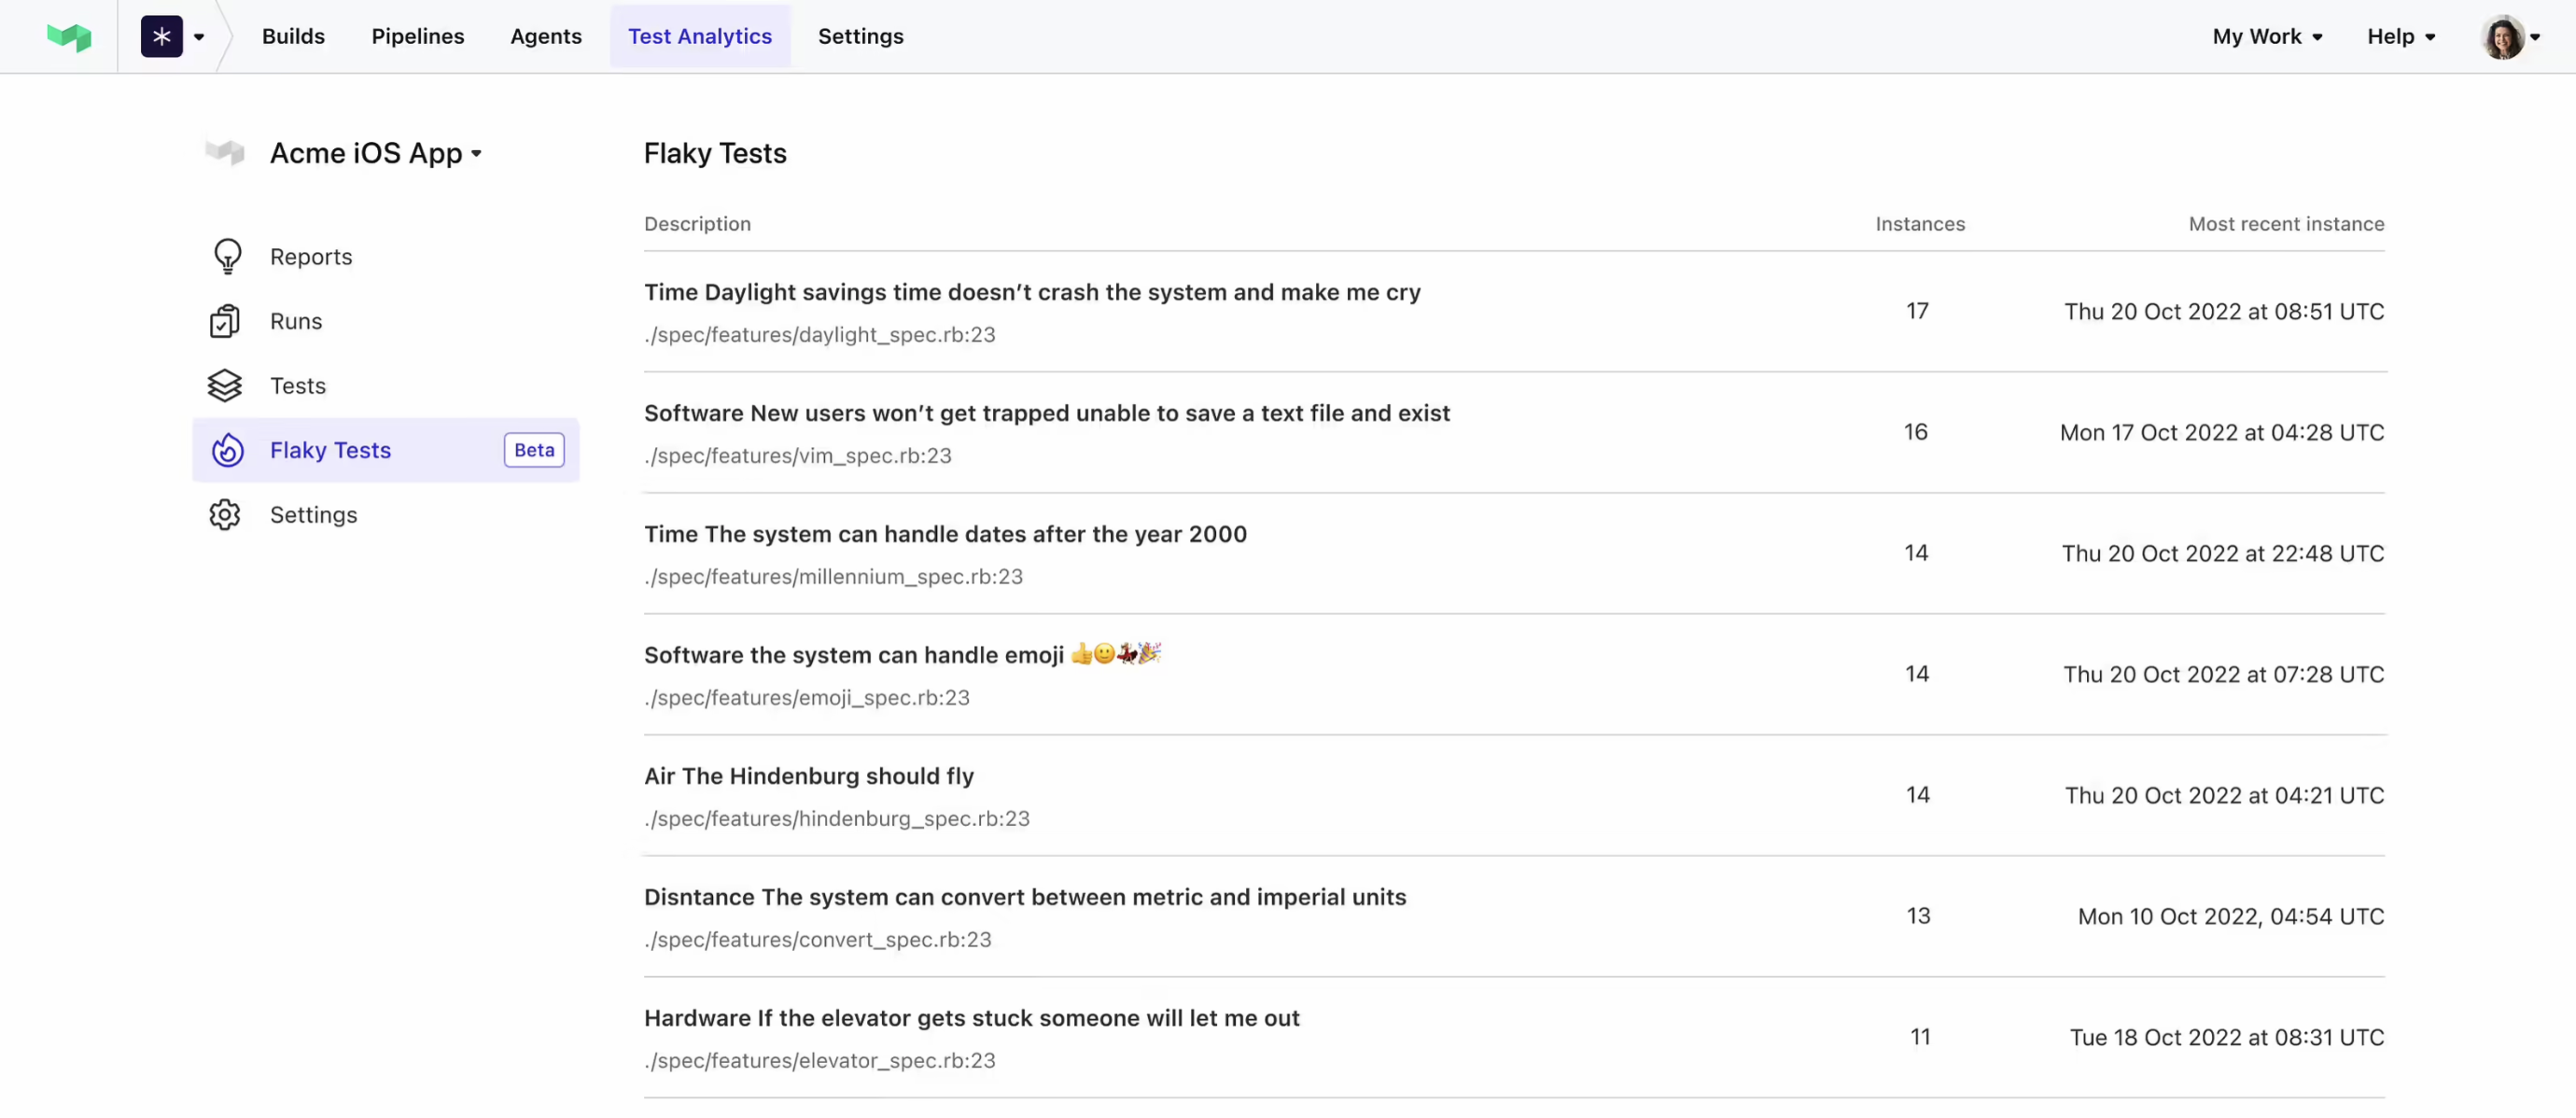The image size is (2576, 1118).
Task: Expand the Acme iOS App suite dropdown
Action: (476, 154)
